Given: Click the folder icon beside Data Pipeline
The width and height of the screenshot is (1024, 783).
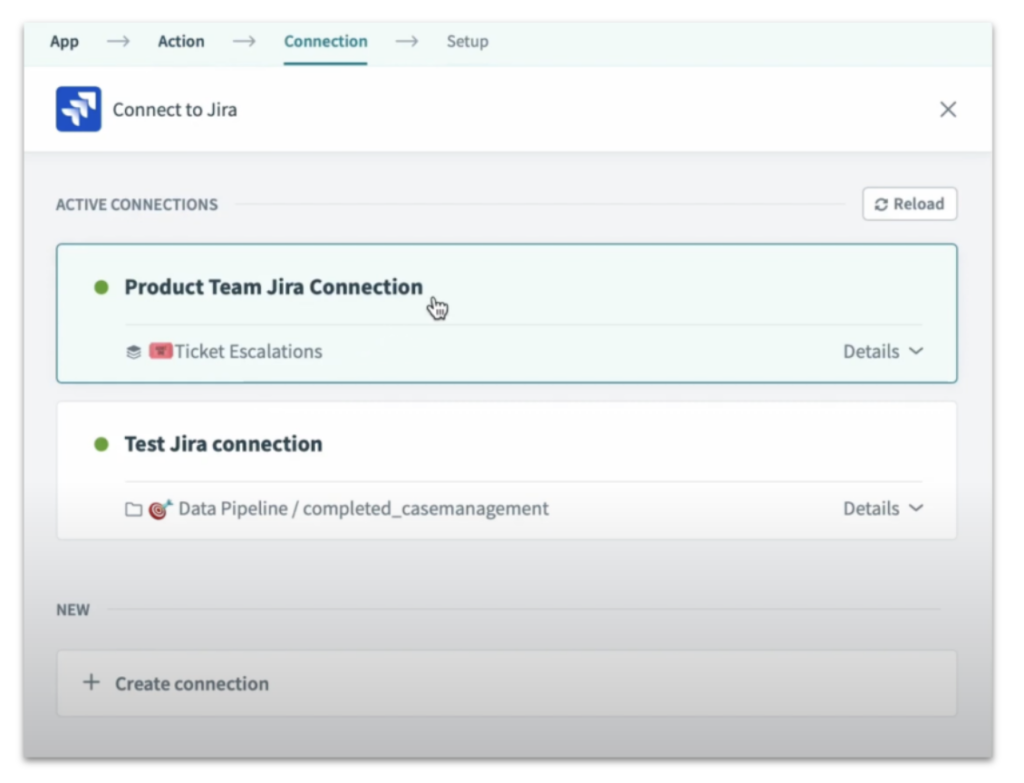Looking at the screenshot, I should (x=133, y=509).
